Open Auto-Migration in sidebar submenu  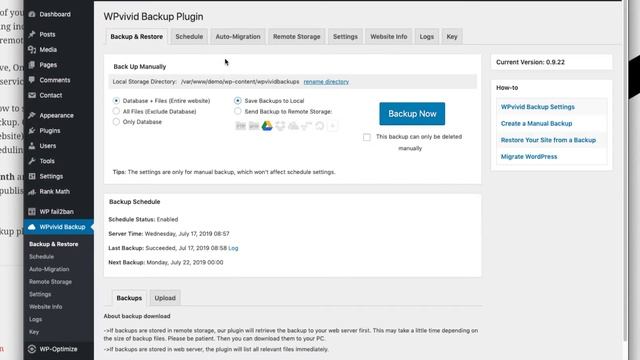coord(49,269)
